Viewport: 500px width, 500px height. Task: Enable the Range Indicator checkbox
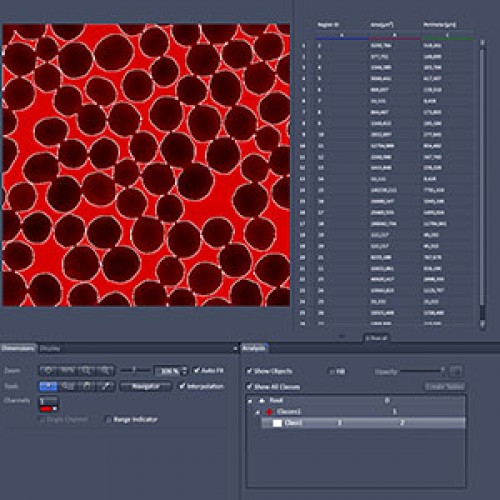[109, 419]
